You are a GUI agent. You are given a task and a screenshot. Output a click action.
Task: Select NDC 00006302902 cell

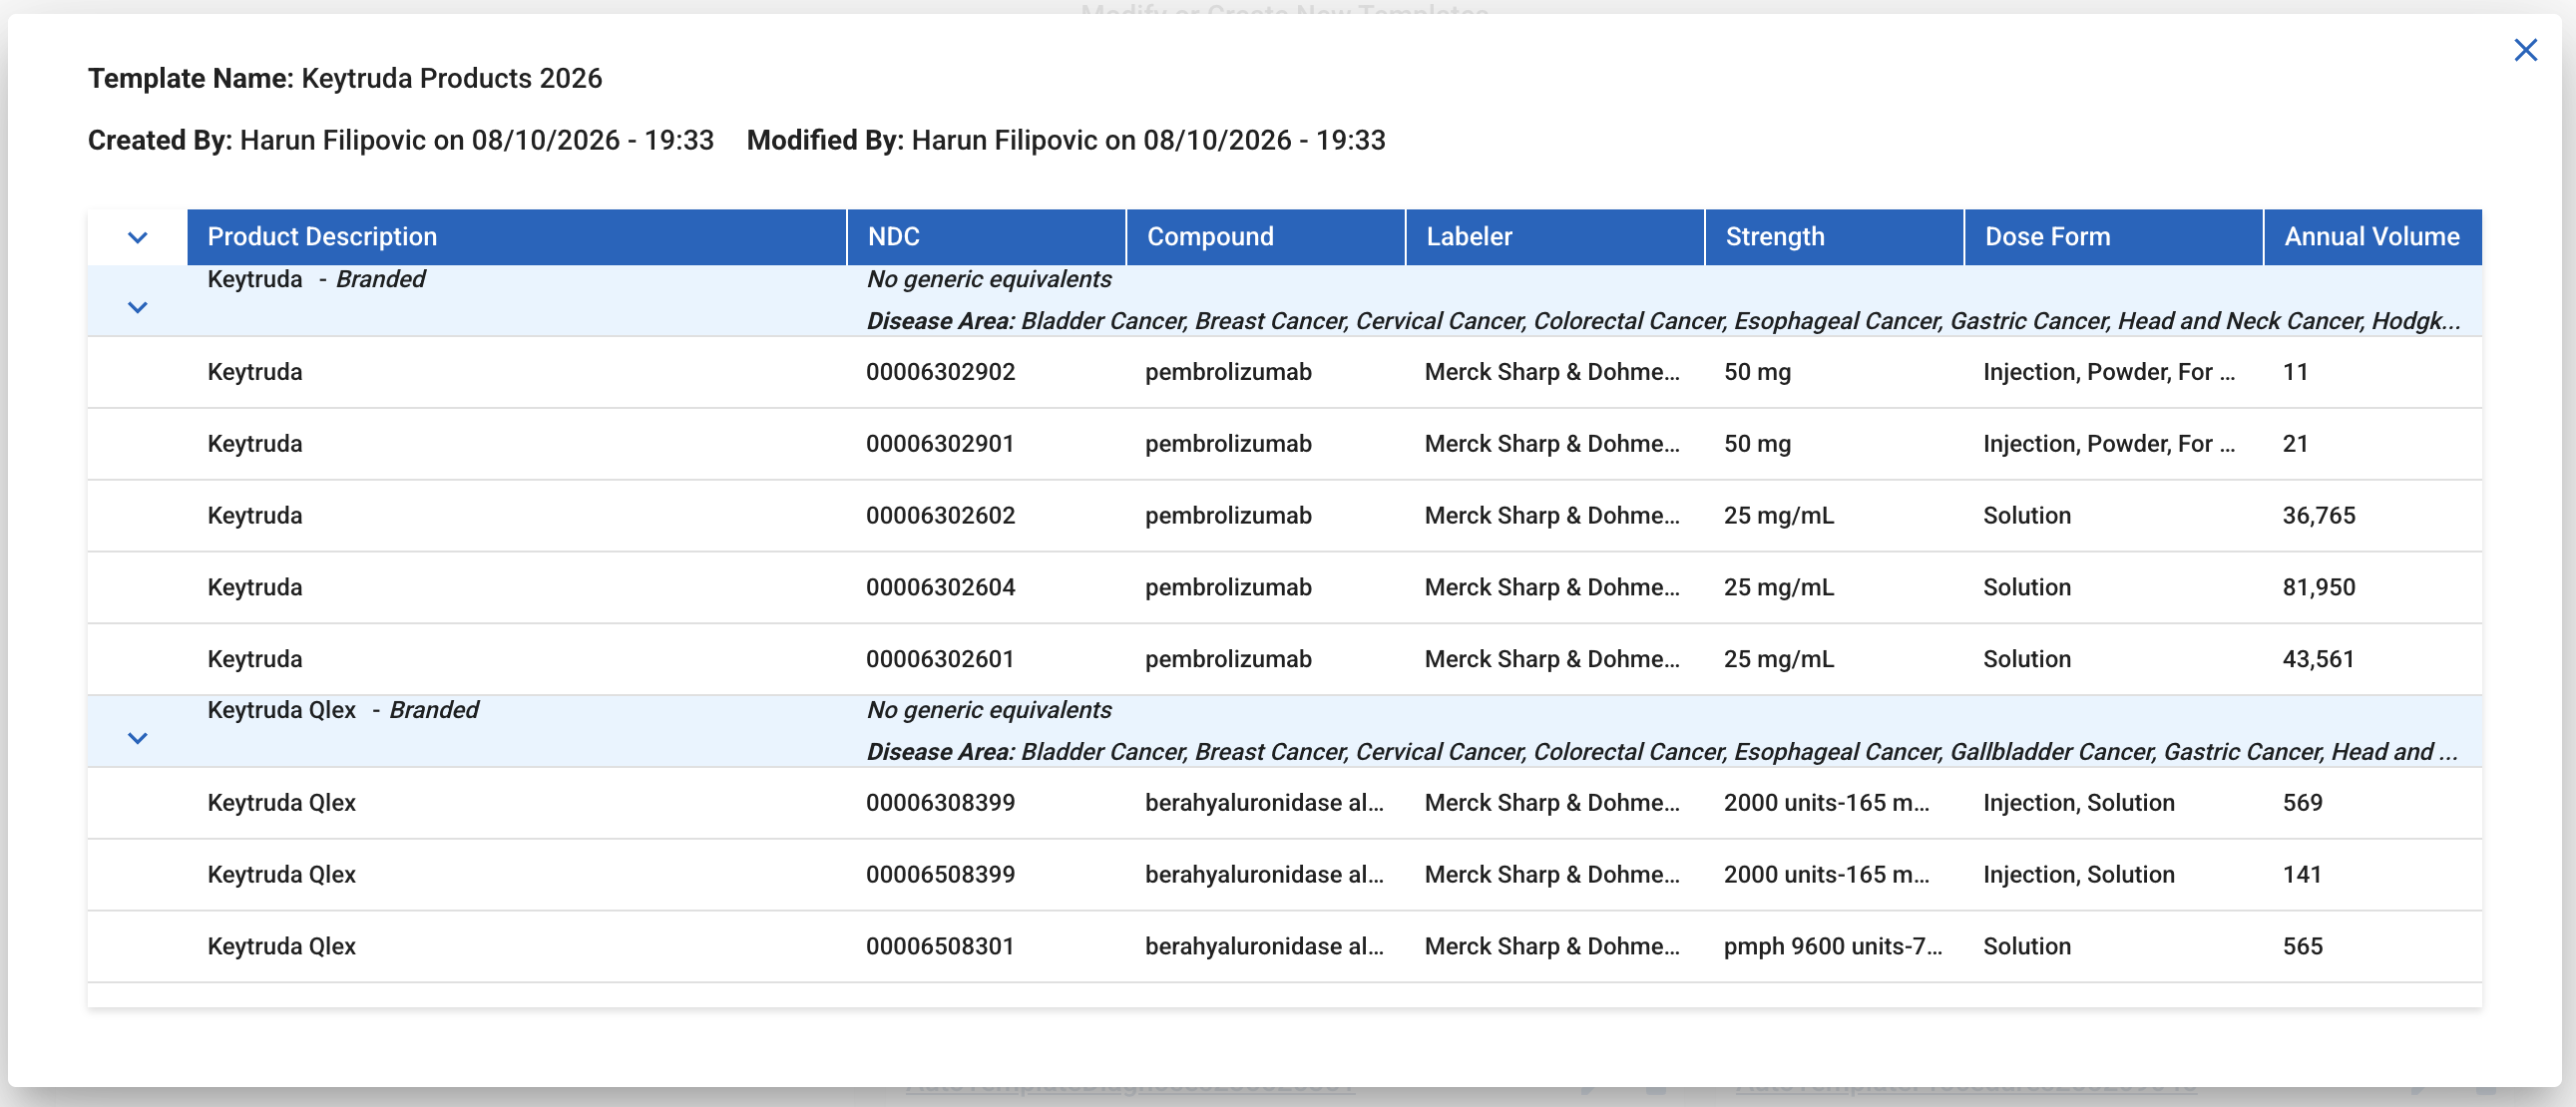(940, 372)
